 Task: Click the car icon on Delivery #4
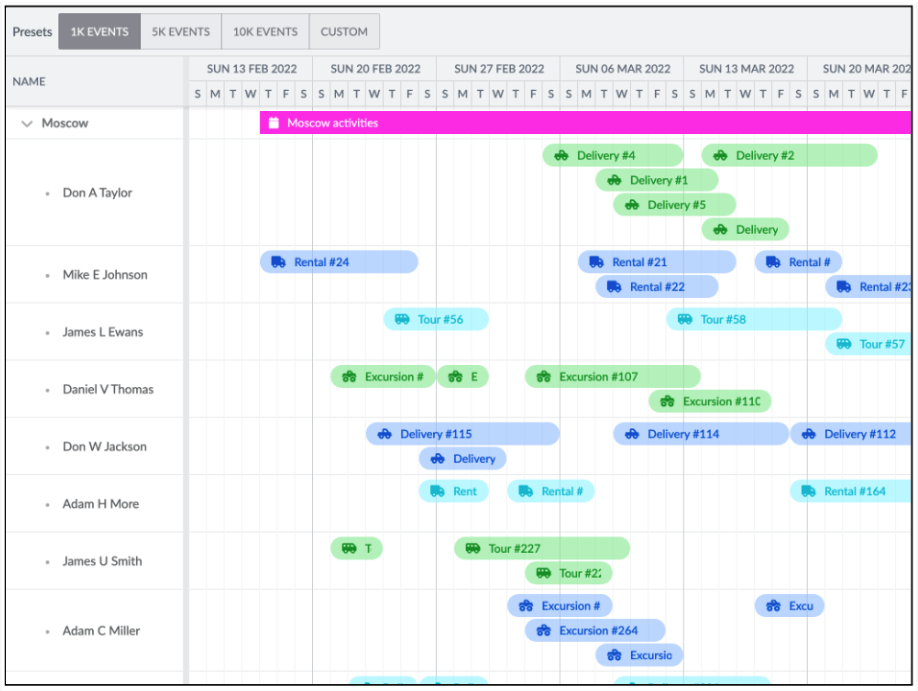[561, 156]
